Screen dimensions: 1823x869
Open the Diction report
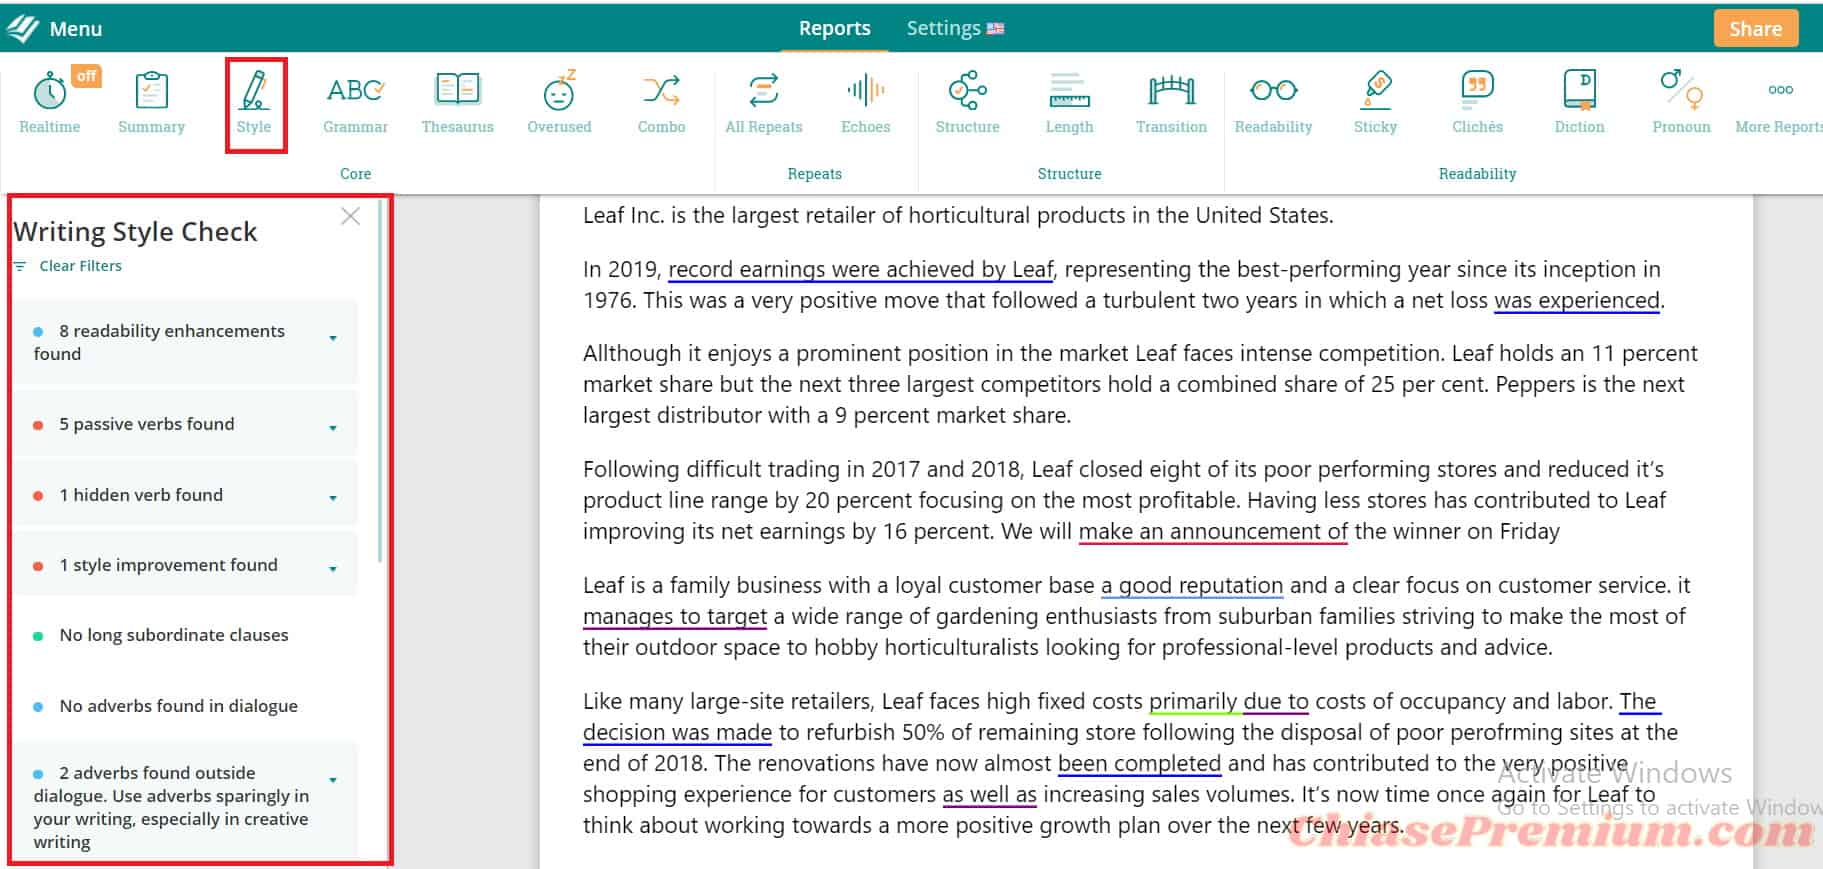coord(1579,102)
